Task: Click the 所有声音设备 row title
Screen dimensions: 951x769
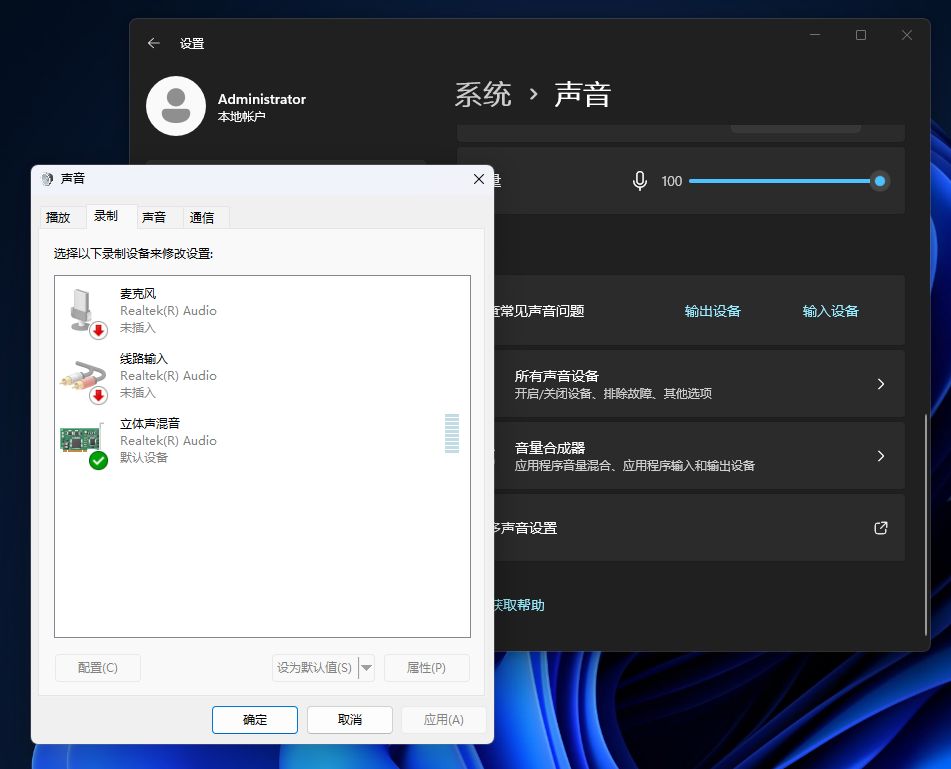Action: click(557, 376)
